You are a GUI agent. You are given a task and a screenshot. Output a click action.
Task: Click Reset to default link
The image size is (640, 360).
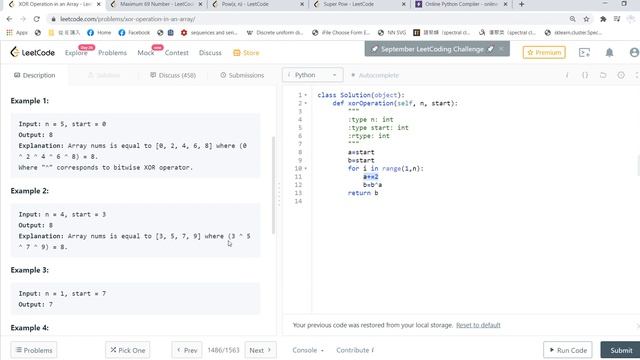(x=478, y=325)
